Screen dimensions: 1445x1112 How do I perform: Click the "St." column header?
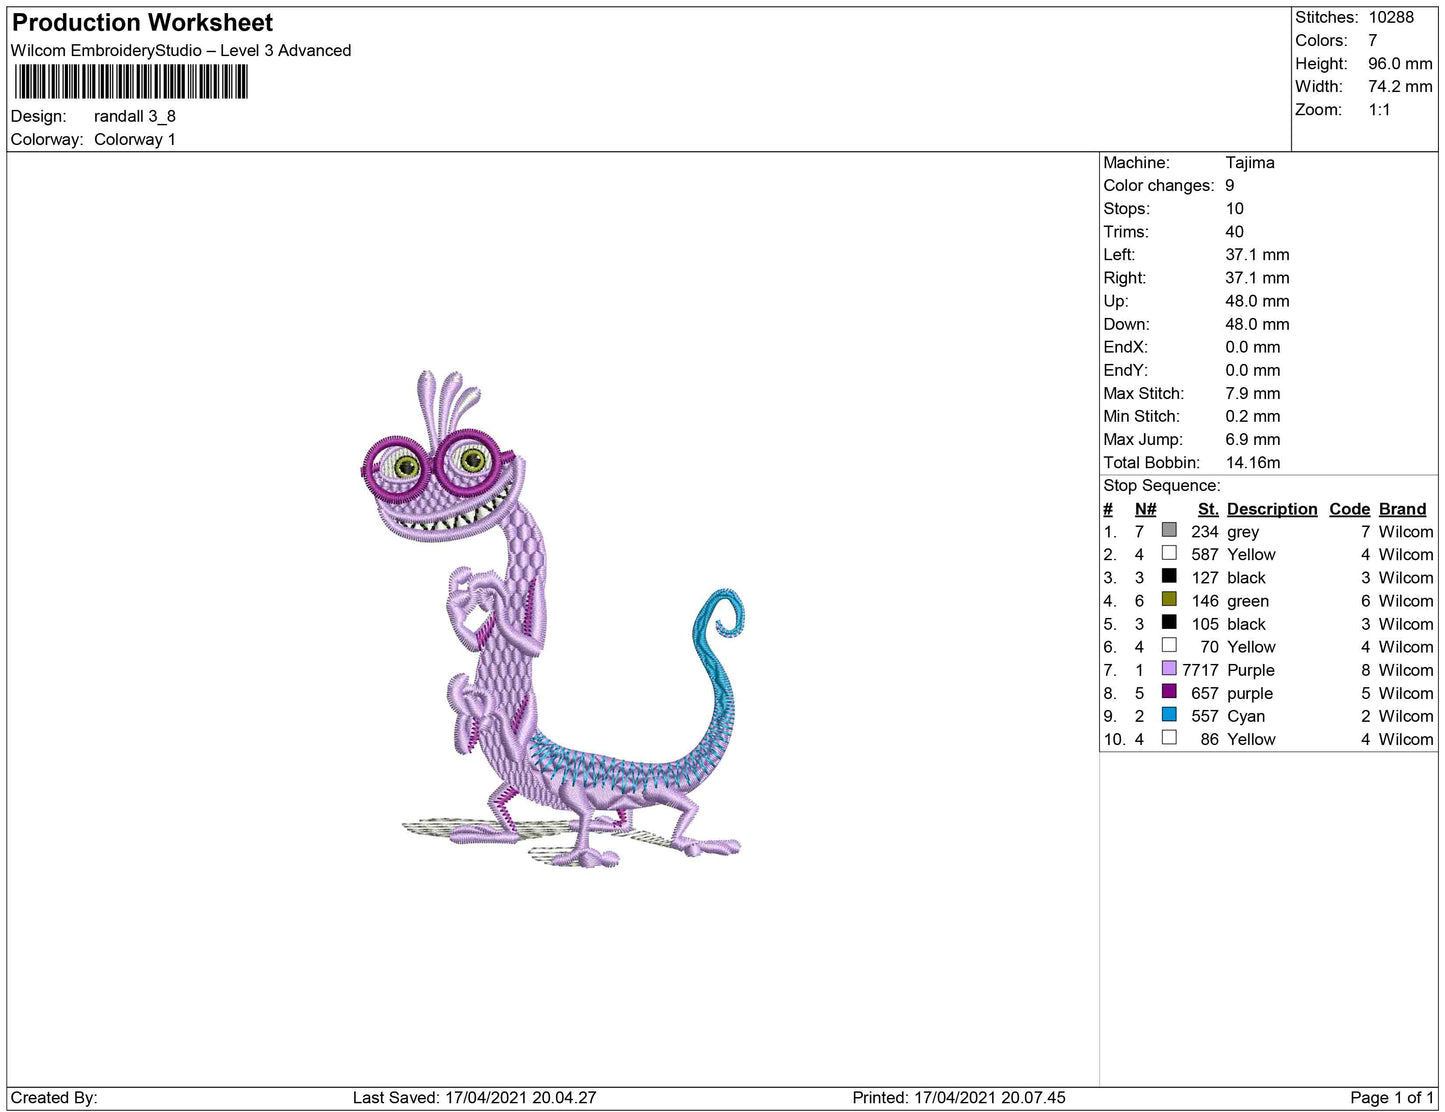(1208, 509)
